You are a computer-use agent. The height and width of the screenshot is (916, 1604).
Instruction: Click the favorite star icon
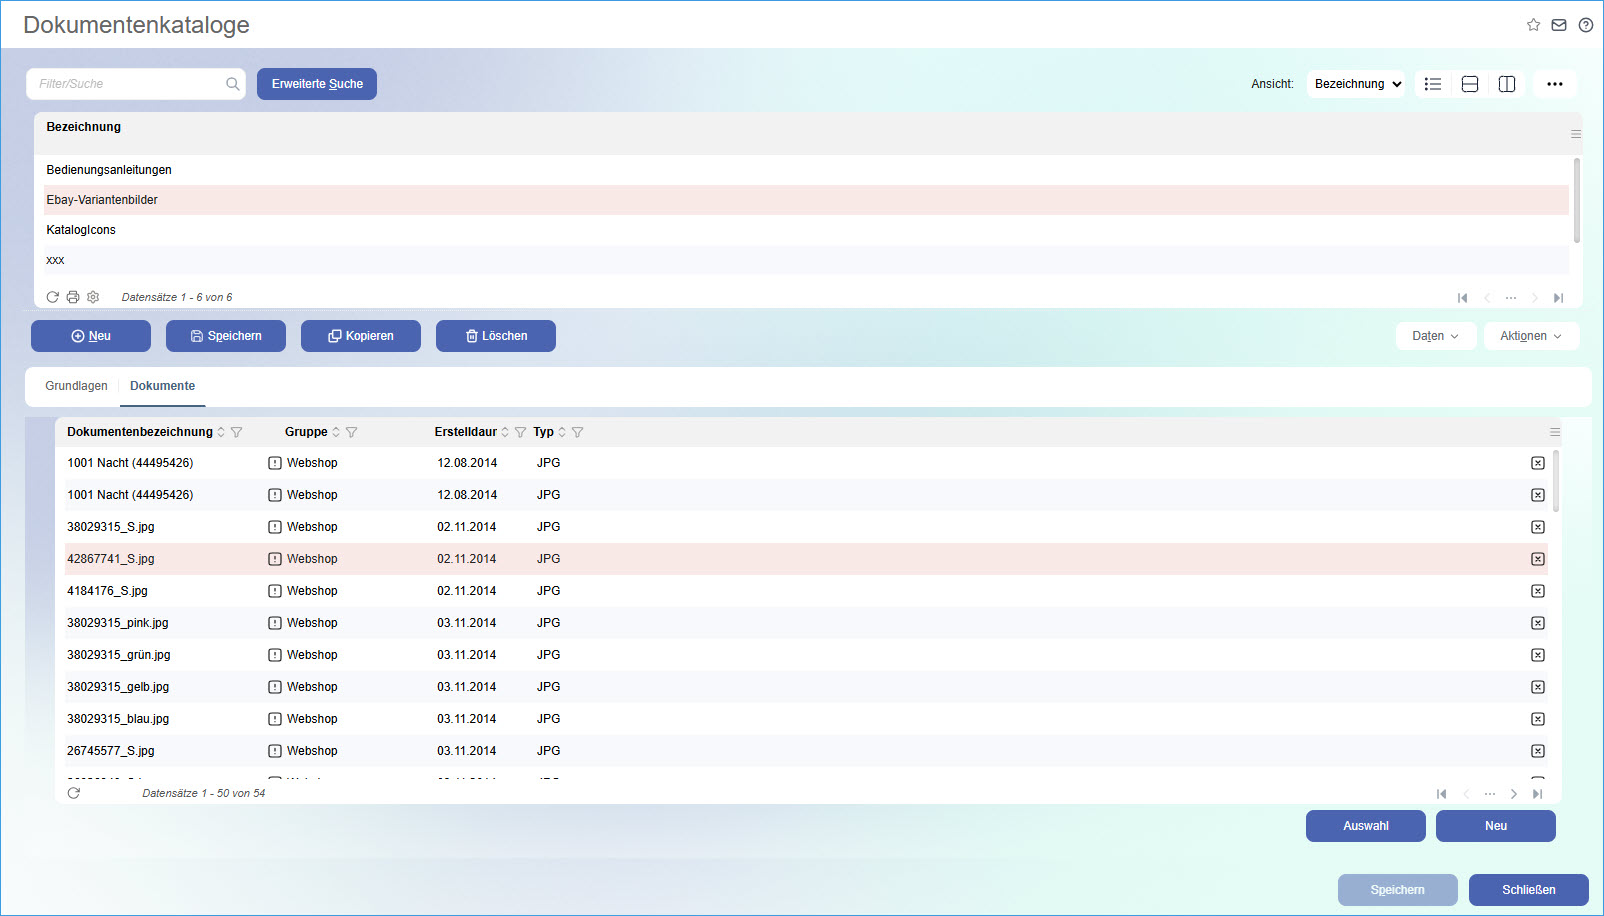tap(1533, 25)
